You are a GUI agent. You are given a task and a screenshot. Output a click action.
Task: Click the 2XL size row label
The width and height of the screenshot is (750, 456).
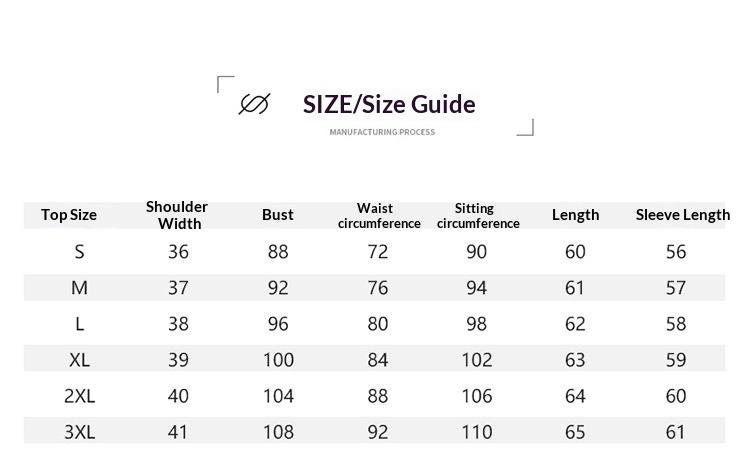click(80, 396)
